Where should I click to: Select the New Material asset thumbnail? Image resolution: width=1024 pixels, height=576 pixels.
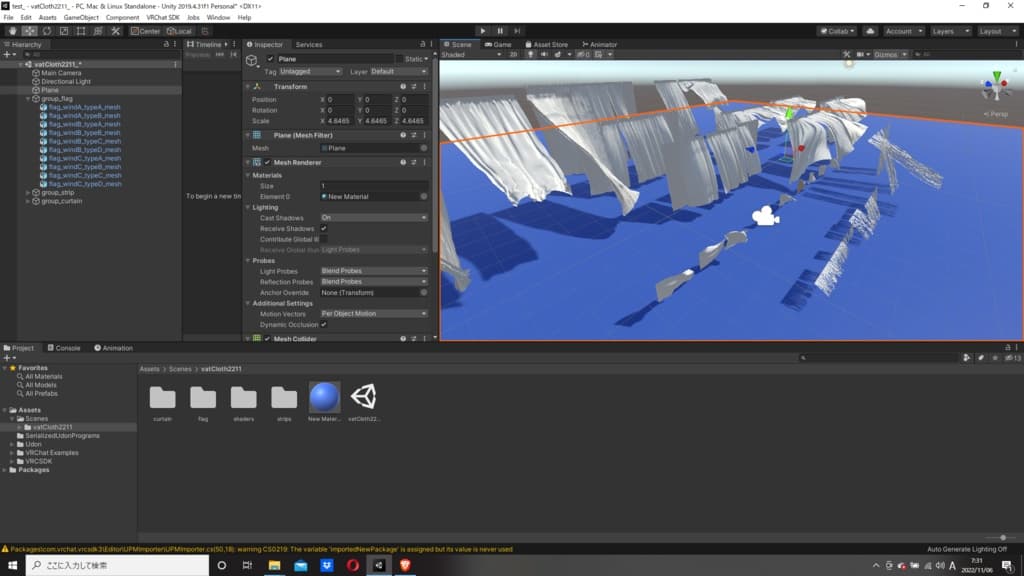tap(324, 397)
